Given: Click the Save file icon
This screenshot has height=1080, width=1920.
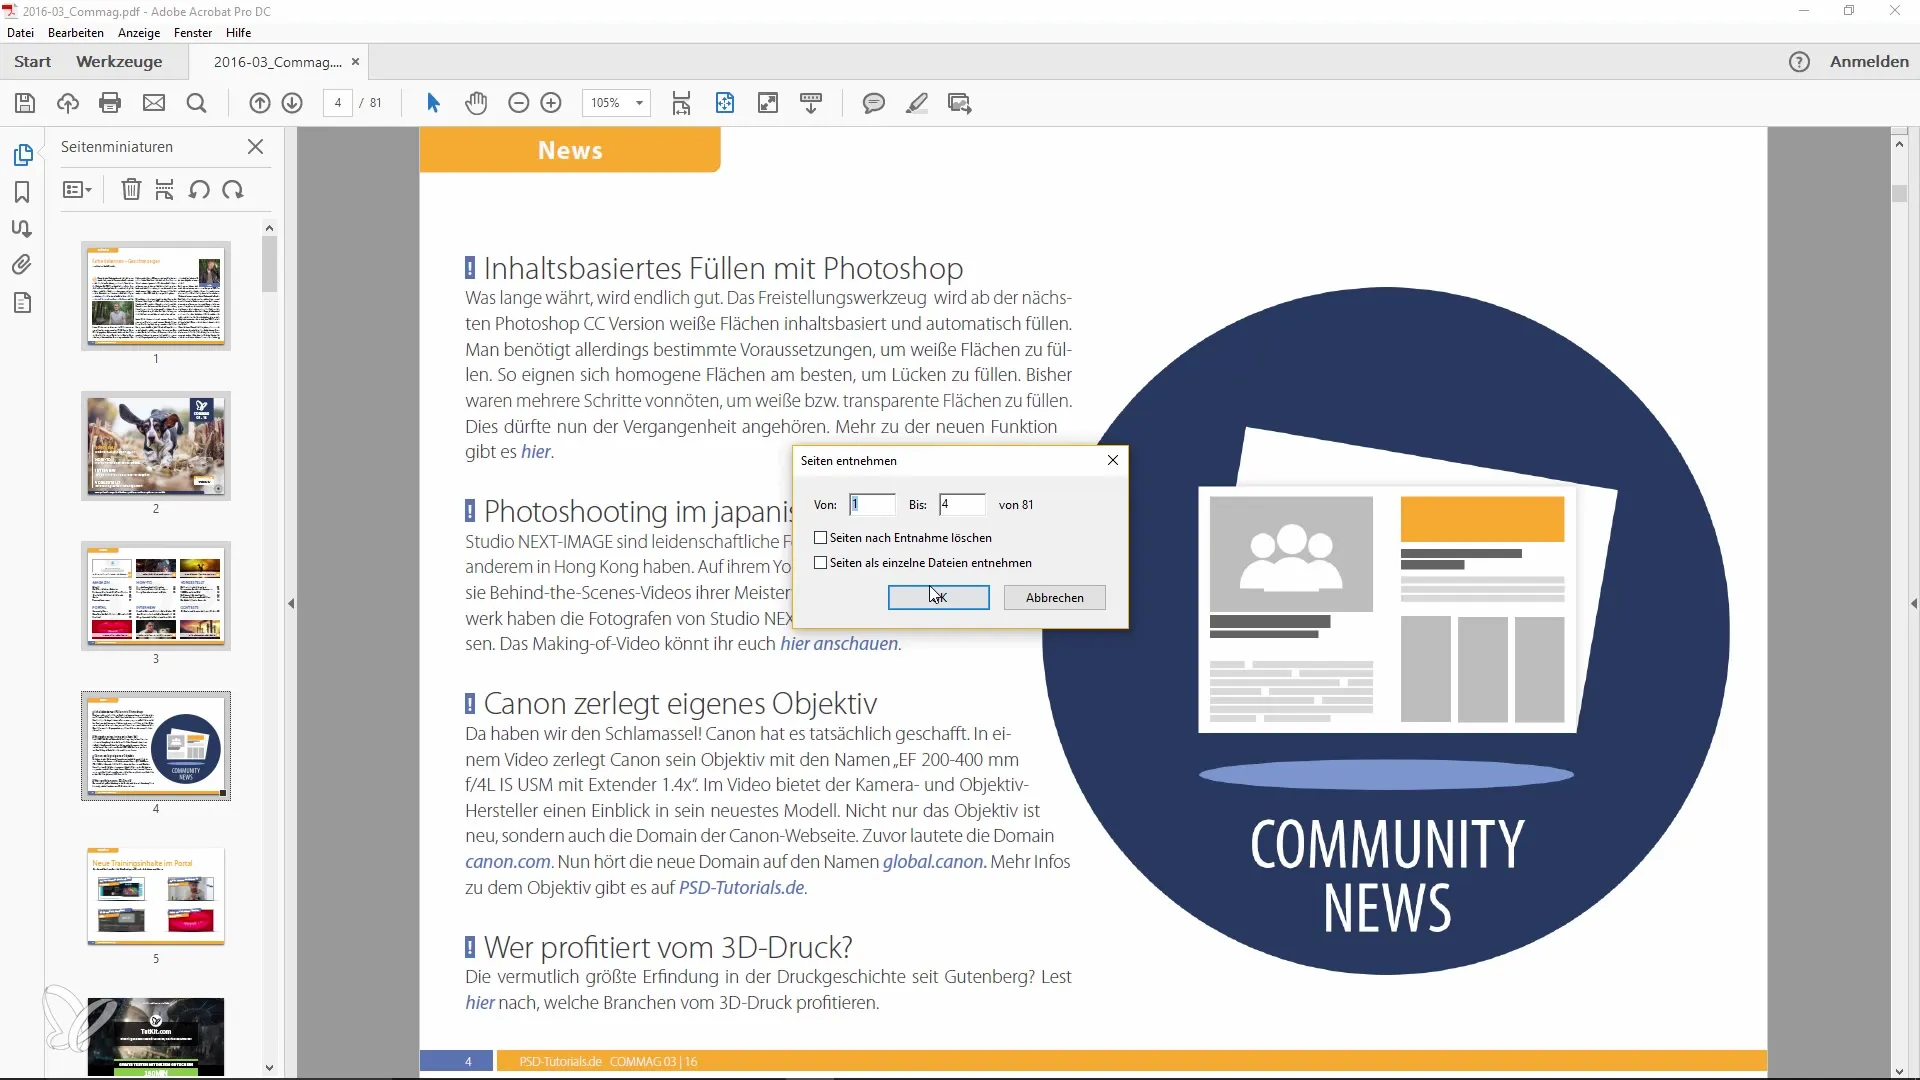Looking at the screenshot, I should pyautogui.click(x=25, y=103).
